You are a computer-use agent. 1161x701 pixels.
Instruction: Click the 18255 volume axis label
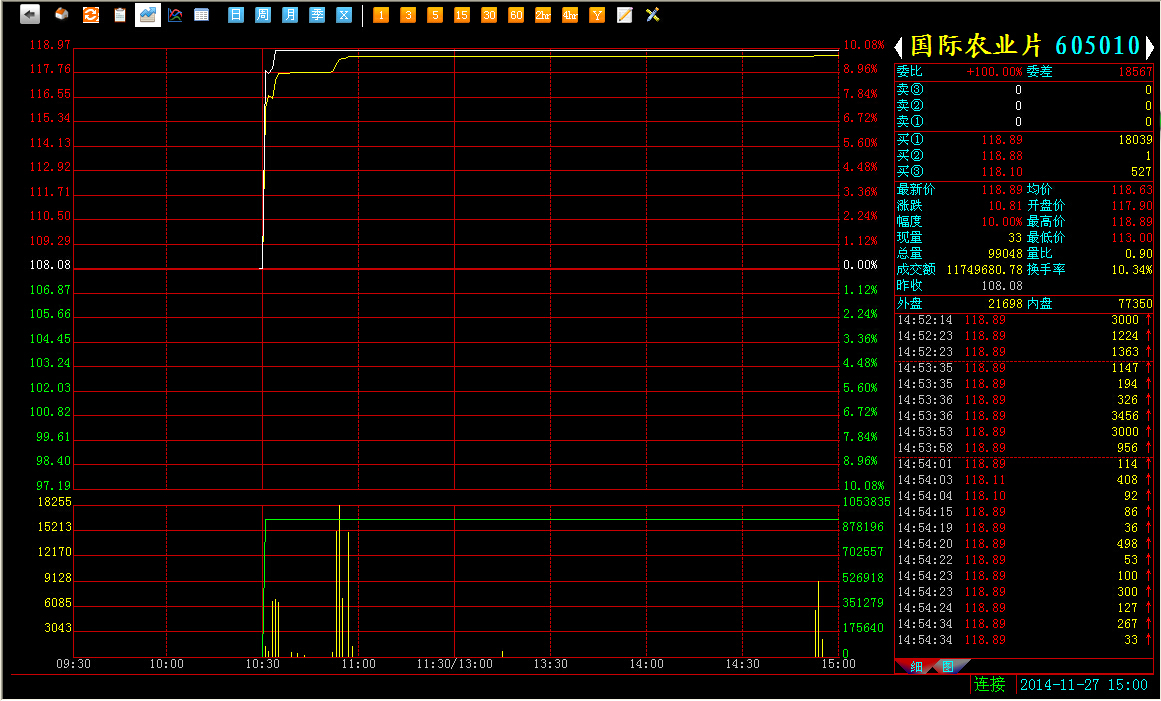coord(55,502)
